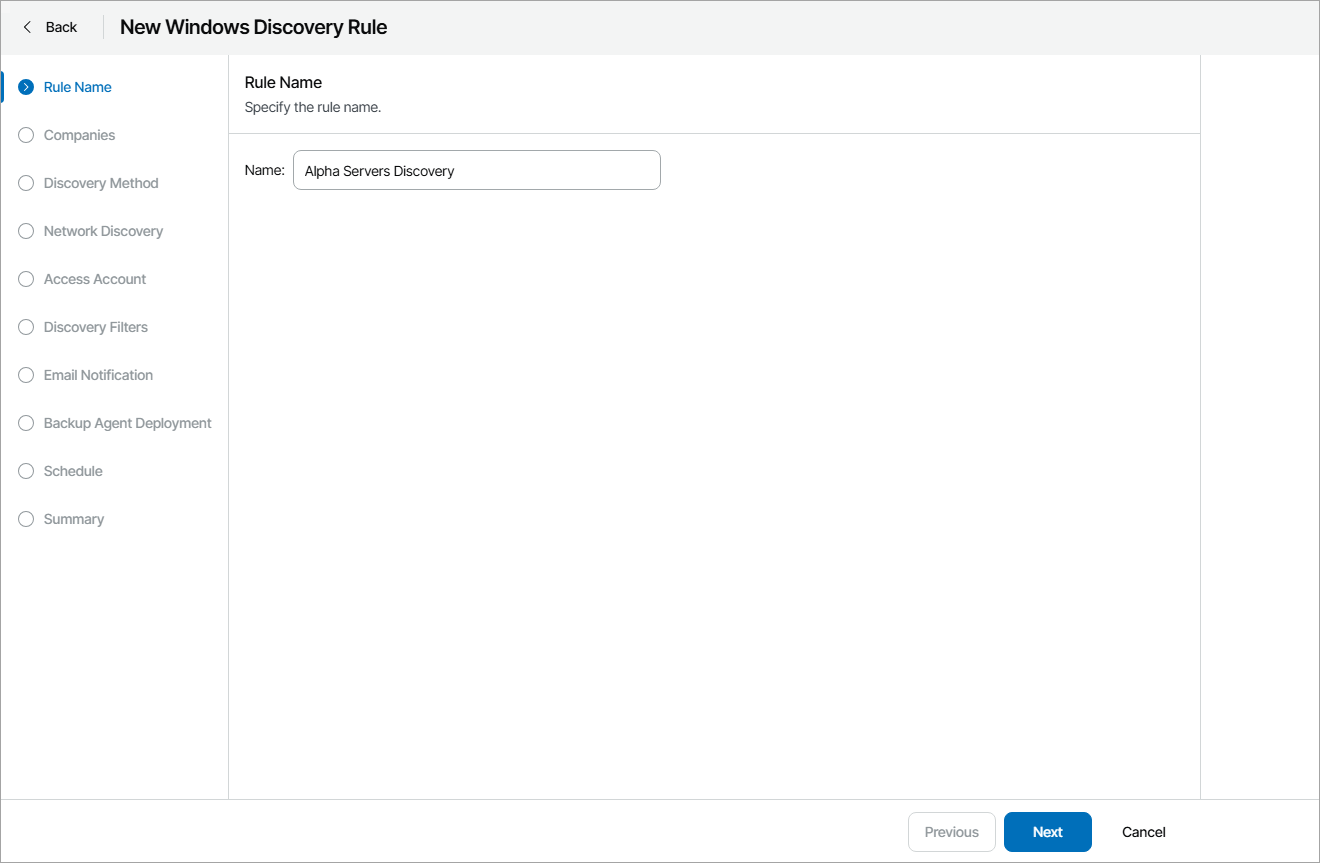The image size is (1320, 863).
Task: Click the Rule Name step indicator icon
Action: coord(26,87)
